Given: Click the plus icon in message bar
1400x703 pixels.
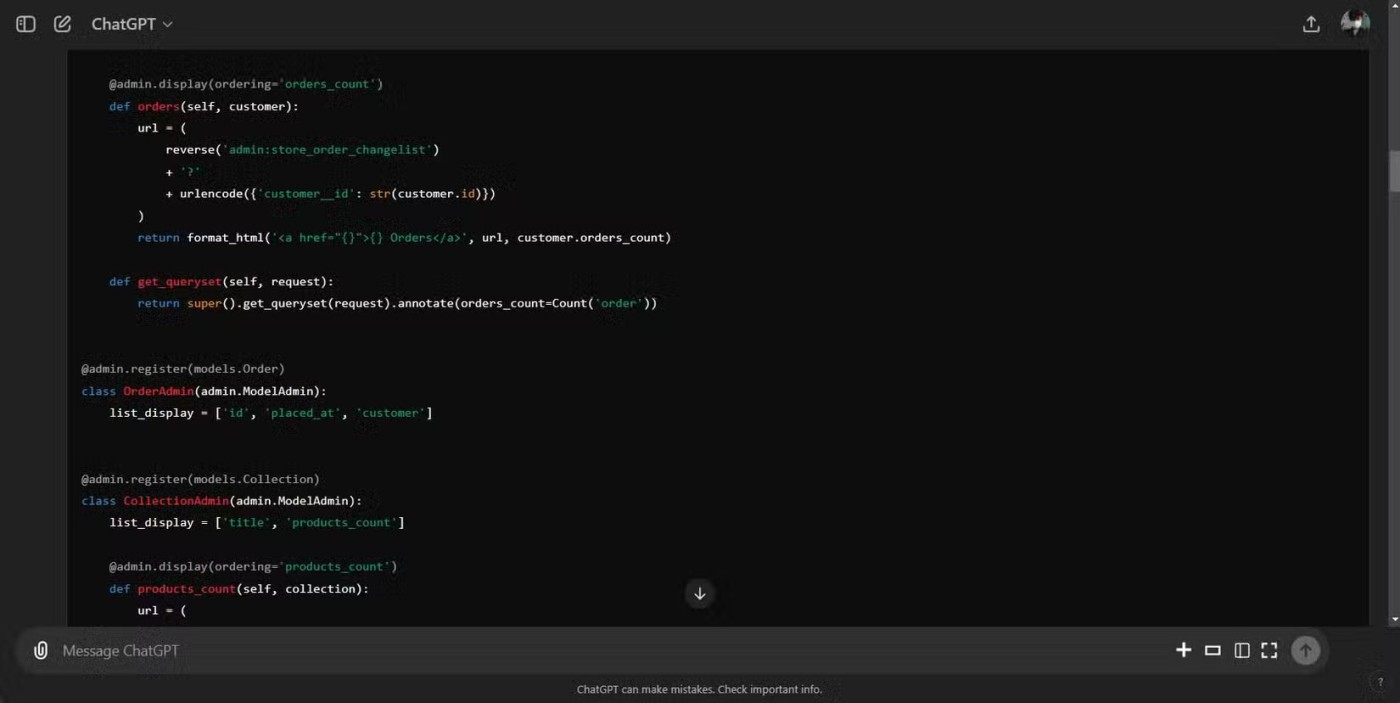Looking at the screenshot, I should click(x=1184, y=650).
